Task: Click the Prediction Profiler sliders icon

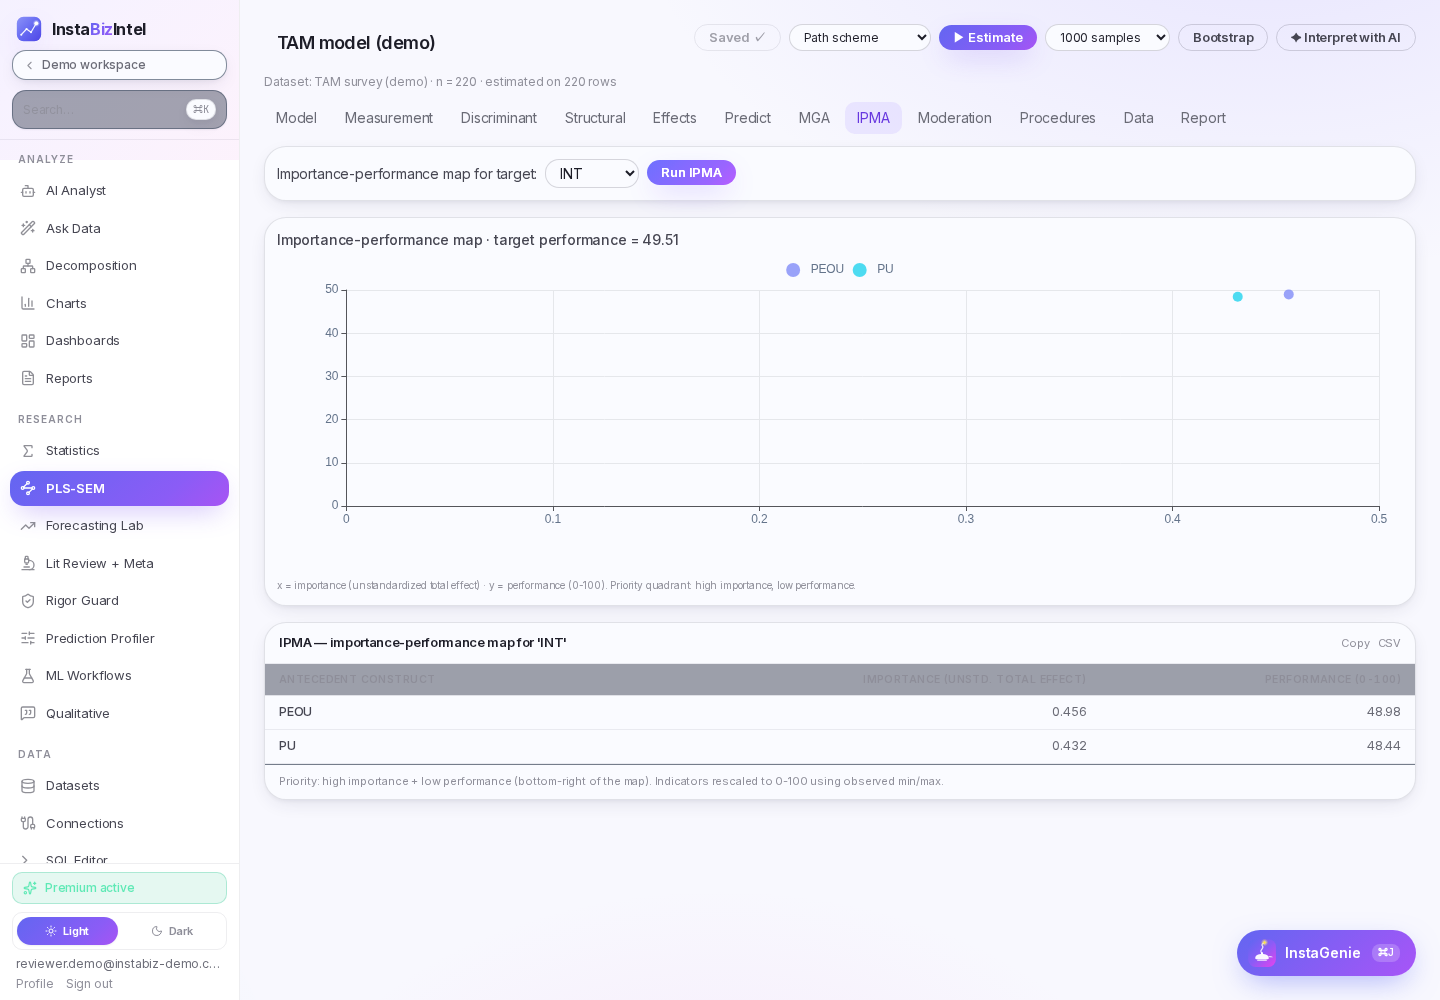Action: pos(28,638)
